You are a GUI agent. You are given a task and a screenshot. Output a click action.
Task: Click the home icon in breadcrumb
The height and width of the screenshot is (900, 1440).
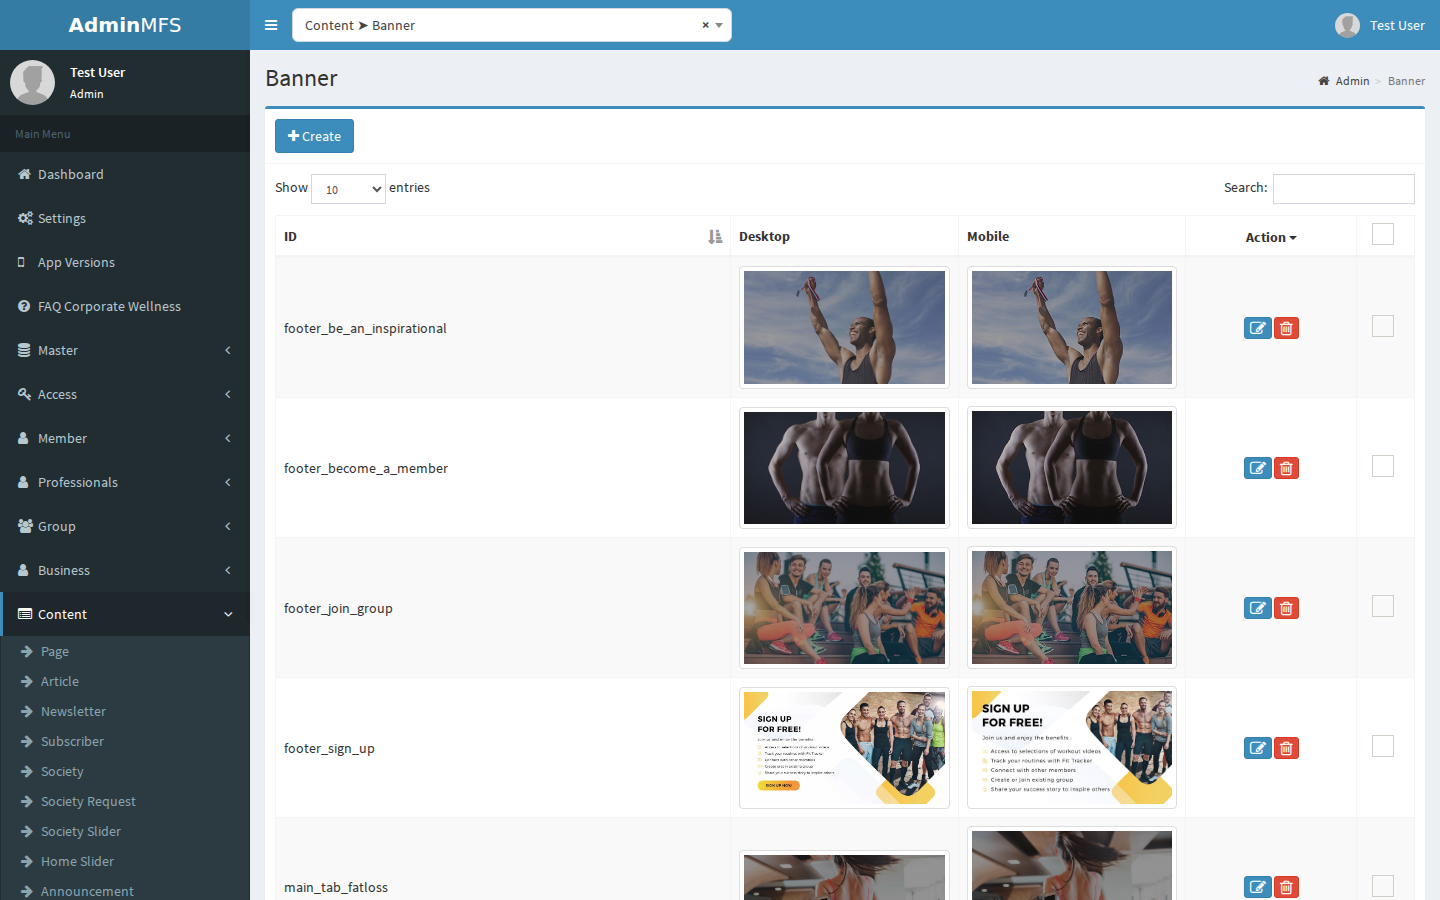(1324, 81)
